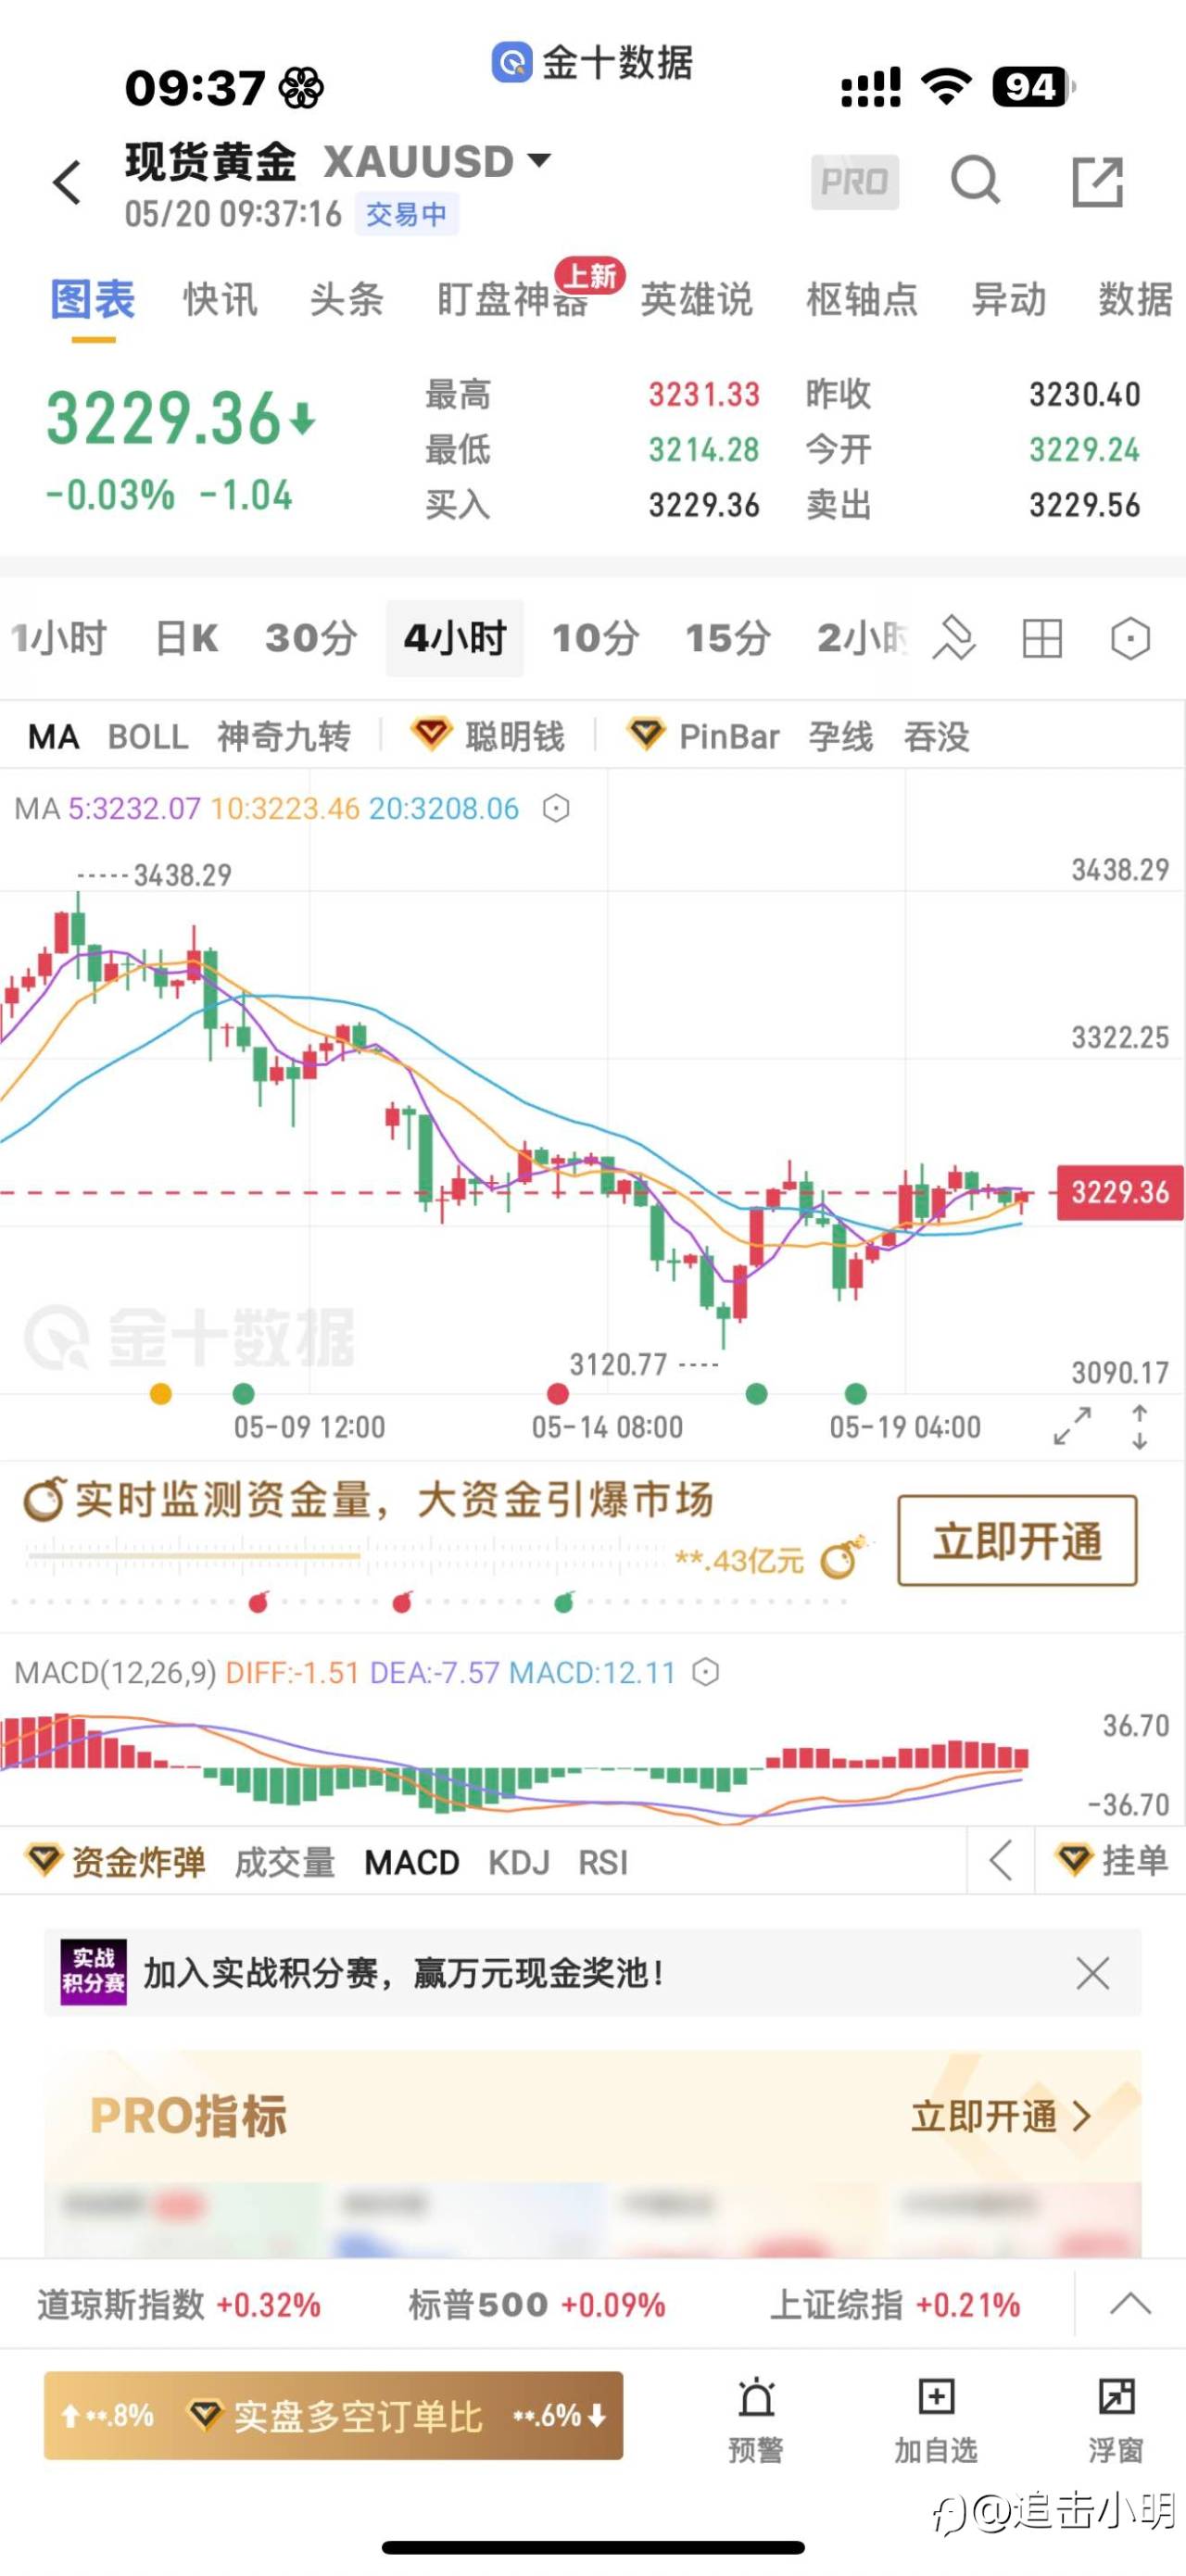The image size is (1186, 2576).
Task: Select the 30分 timeframe tab
Action: click(311, 638)
